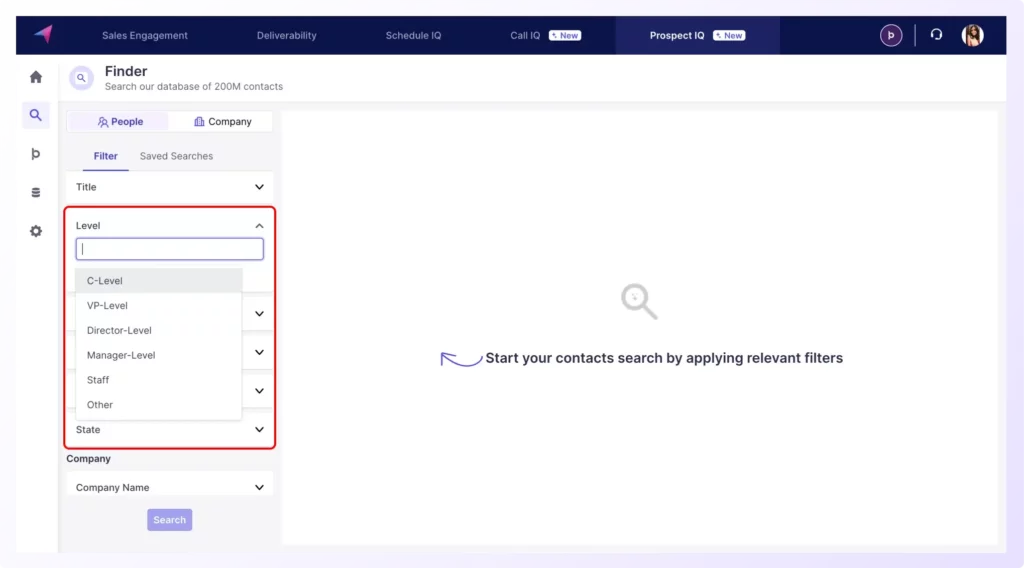Open Sales Engagement in the top navigation

[145, 35]
